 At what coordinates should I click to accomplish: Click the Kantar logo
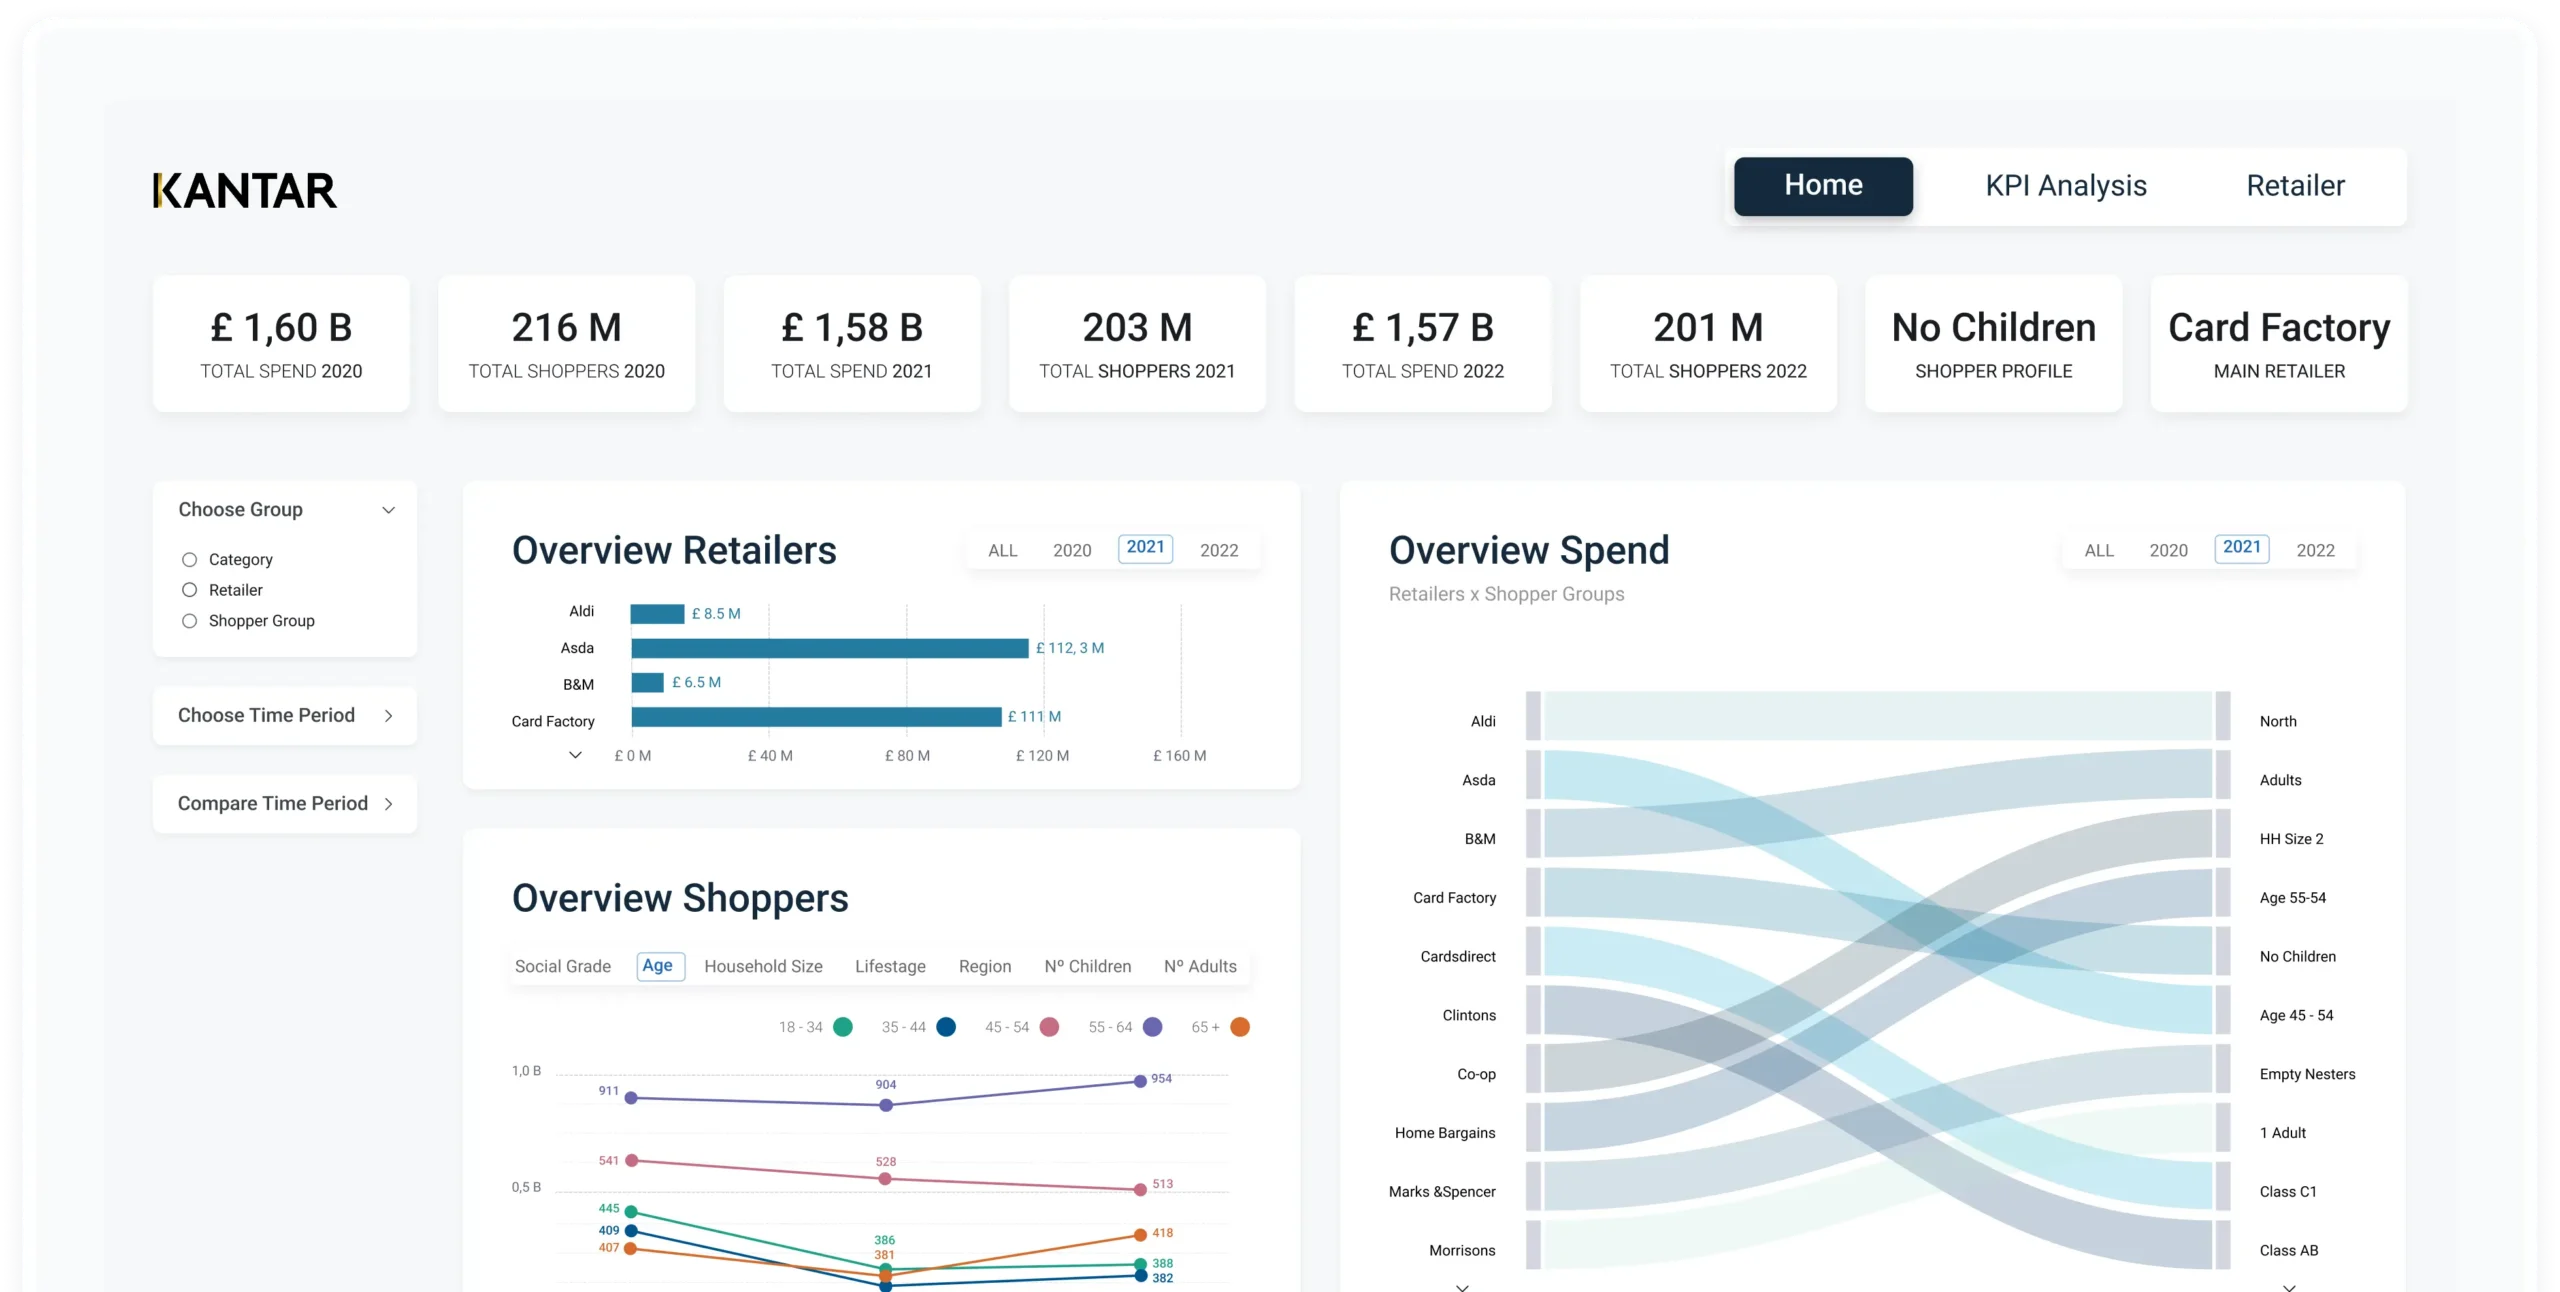click(x=245, y=190)
